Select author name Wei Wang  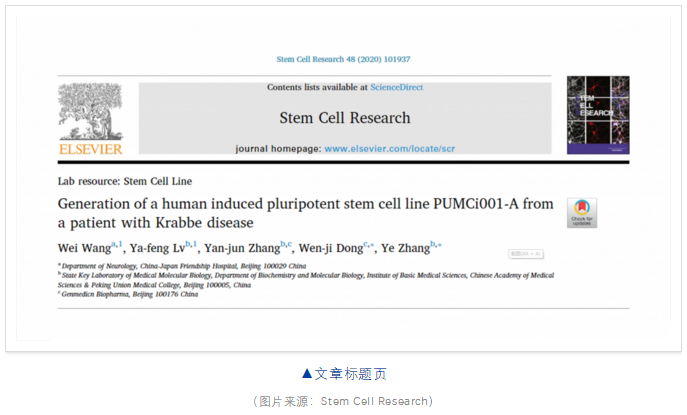(85, 248)
